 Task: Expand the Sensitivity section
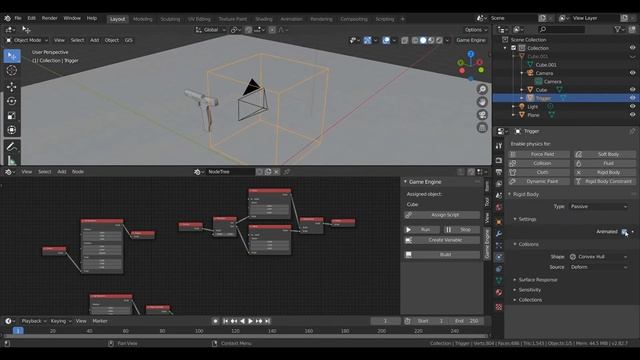(529, 290)
